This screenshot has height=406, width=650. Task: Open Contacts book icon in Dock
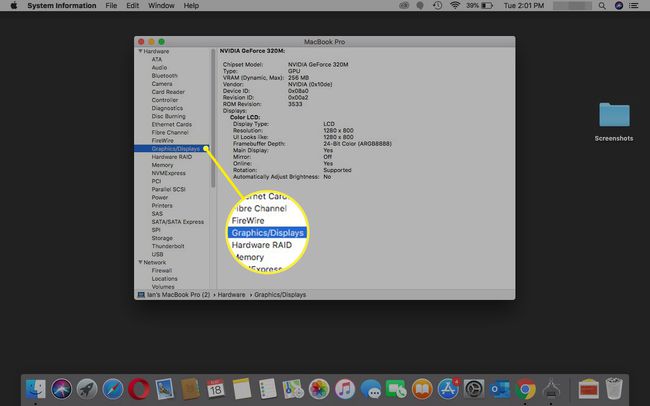tap(190, 389)
